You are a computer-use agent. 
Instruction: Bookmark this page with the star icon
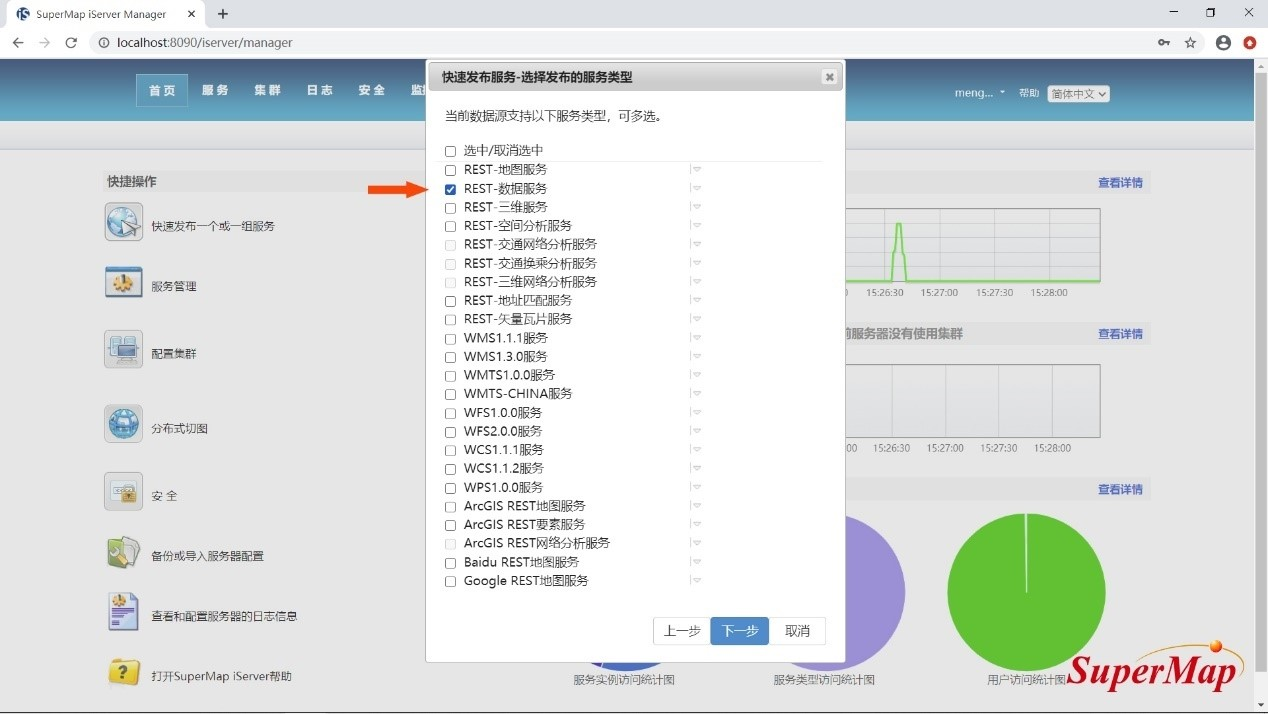[1190, 43]
